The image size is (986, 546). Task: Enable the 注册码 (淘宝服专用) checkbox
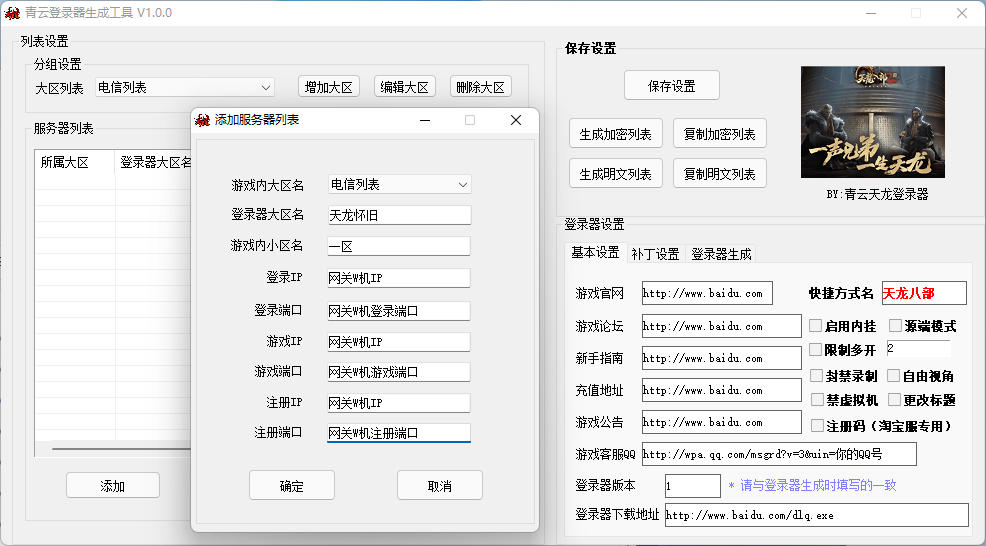816,426
